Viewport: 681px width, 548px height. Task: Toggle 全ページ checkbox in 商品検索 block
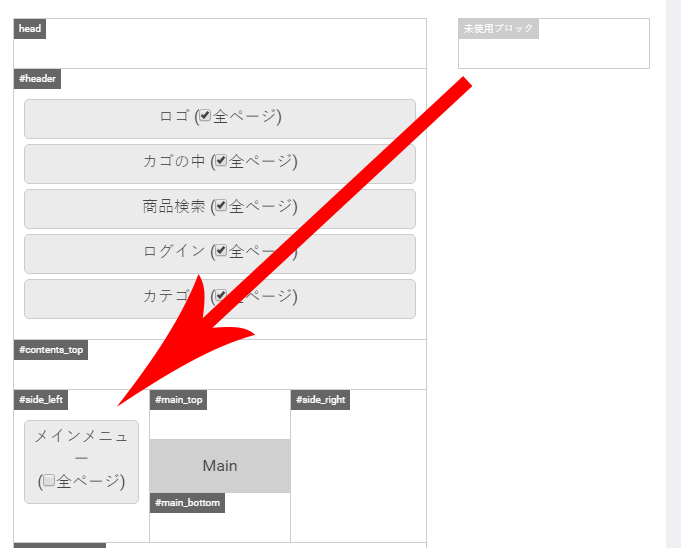pyautogui.click(x=221, y=205)
